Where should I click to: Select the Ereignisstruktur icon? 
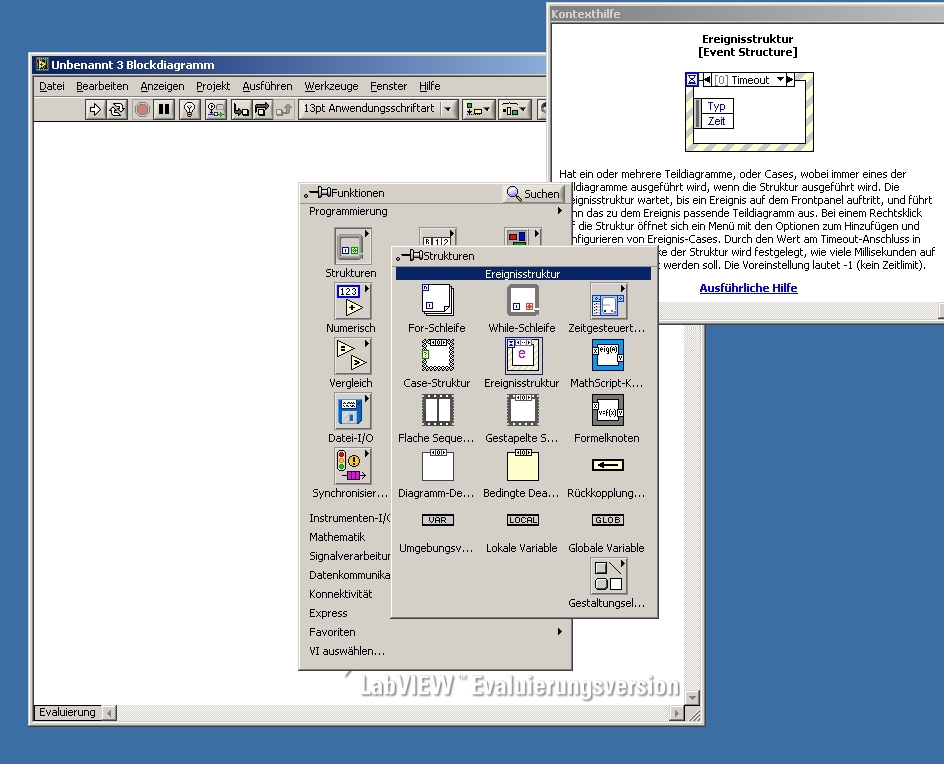point(523,356)
